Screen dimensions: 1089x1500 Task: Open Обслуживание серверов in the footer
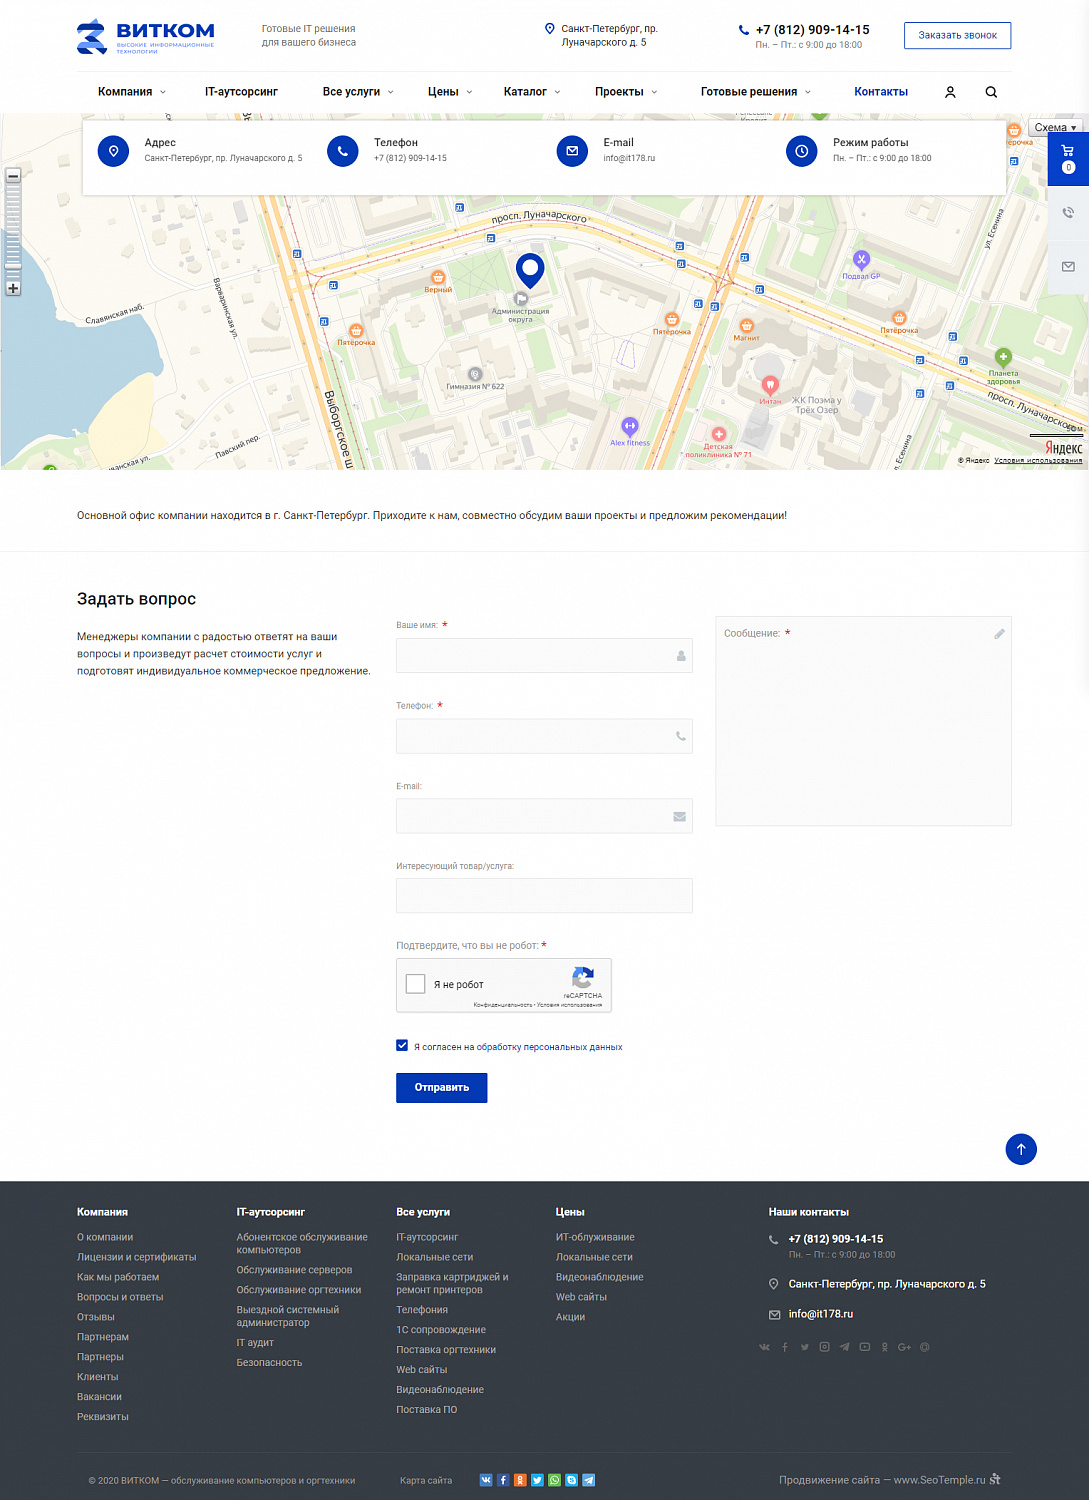coord(294,1270)
